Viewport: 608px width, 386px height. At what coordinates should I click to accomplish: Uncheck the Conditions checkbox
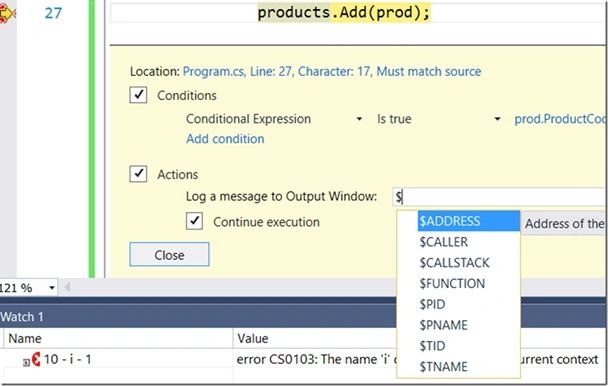tap(138, 95)
